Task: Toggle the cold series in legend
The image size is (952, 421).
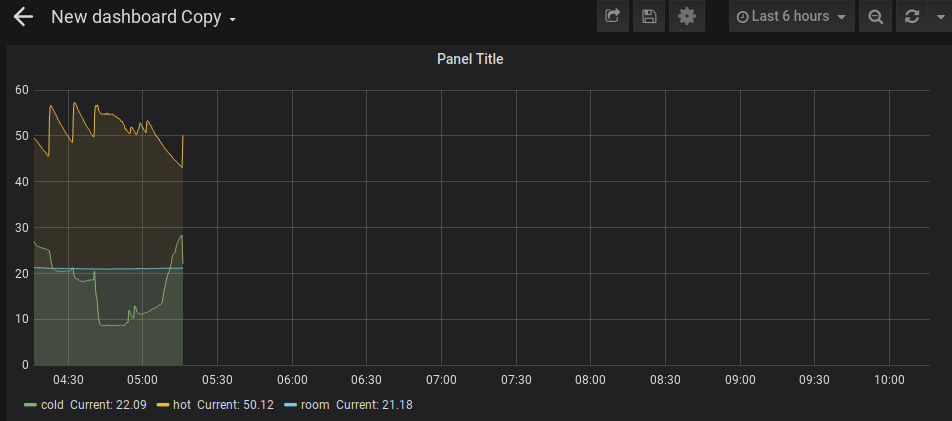Action: (x=52, y=405)
